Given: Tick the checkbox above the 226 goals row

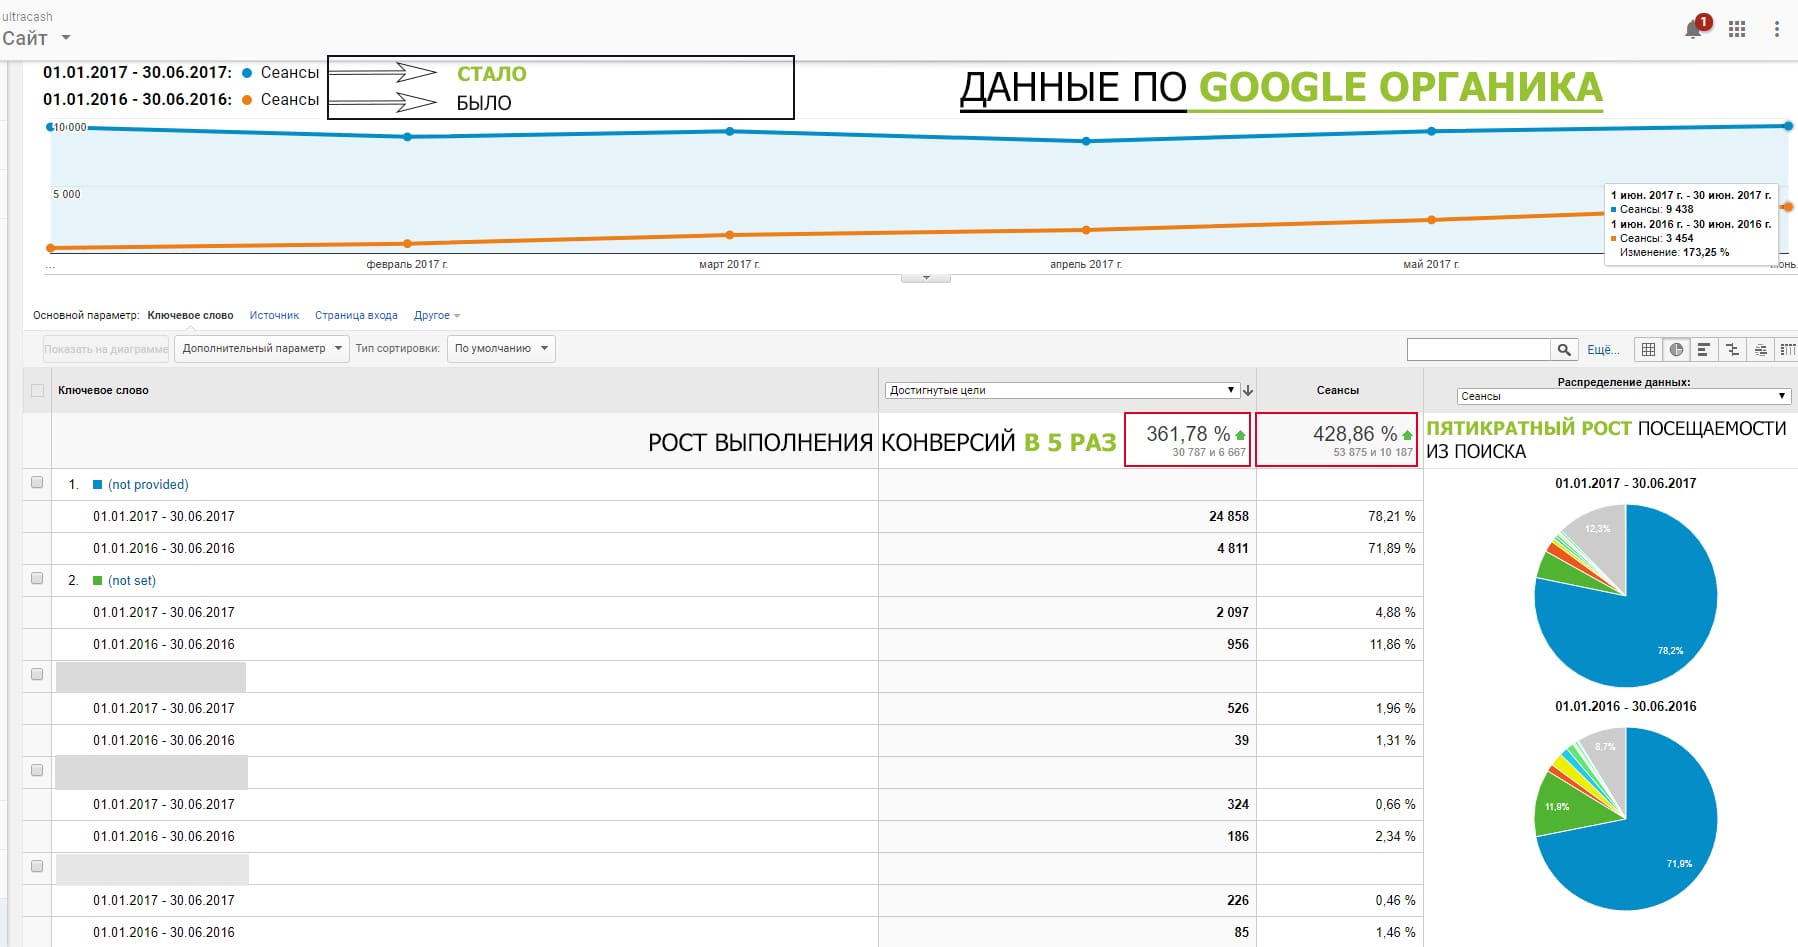Looking at the screenshot, I should pos(38,866).
